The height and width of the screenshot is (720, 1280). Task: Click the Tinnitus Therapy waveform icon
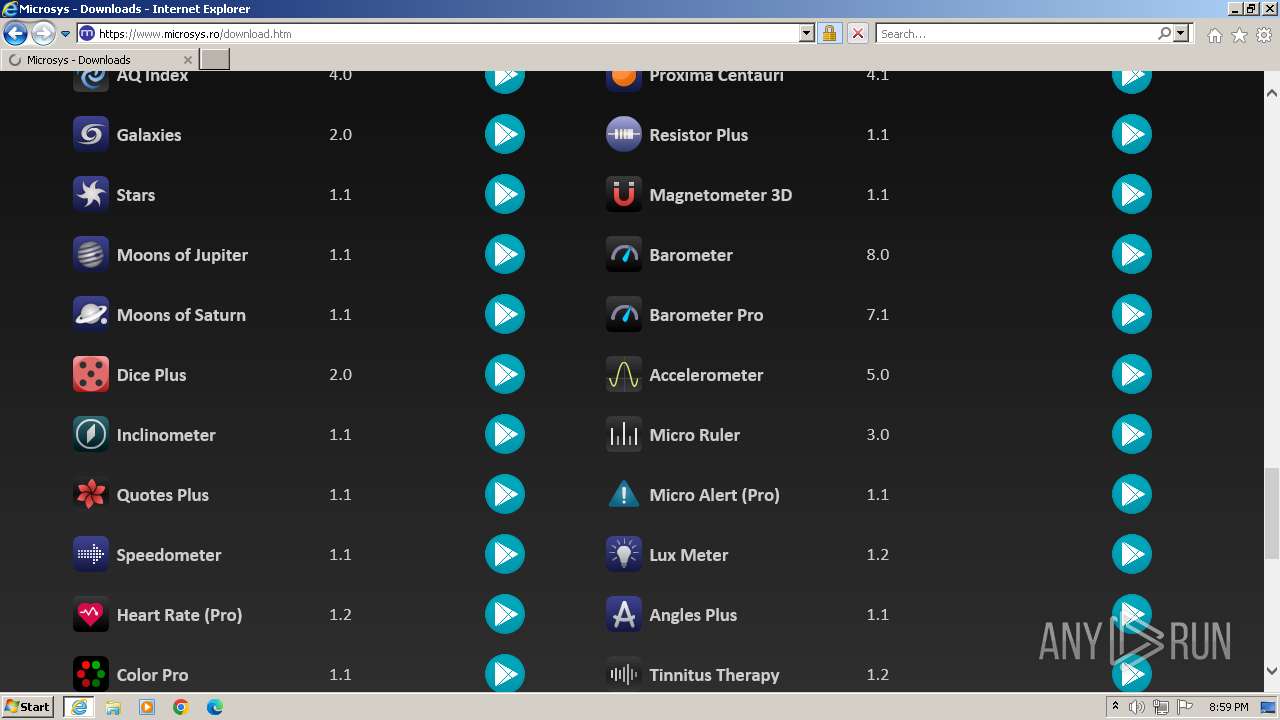tap(624, 674)
